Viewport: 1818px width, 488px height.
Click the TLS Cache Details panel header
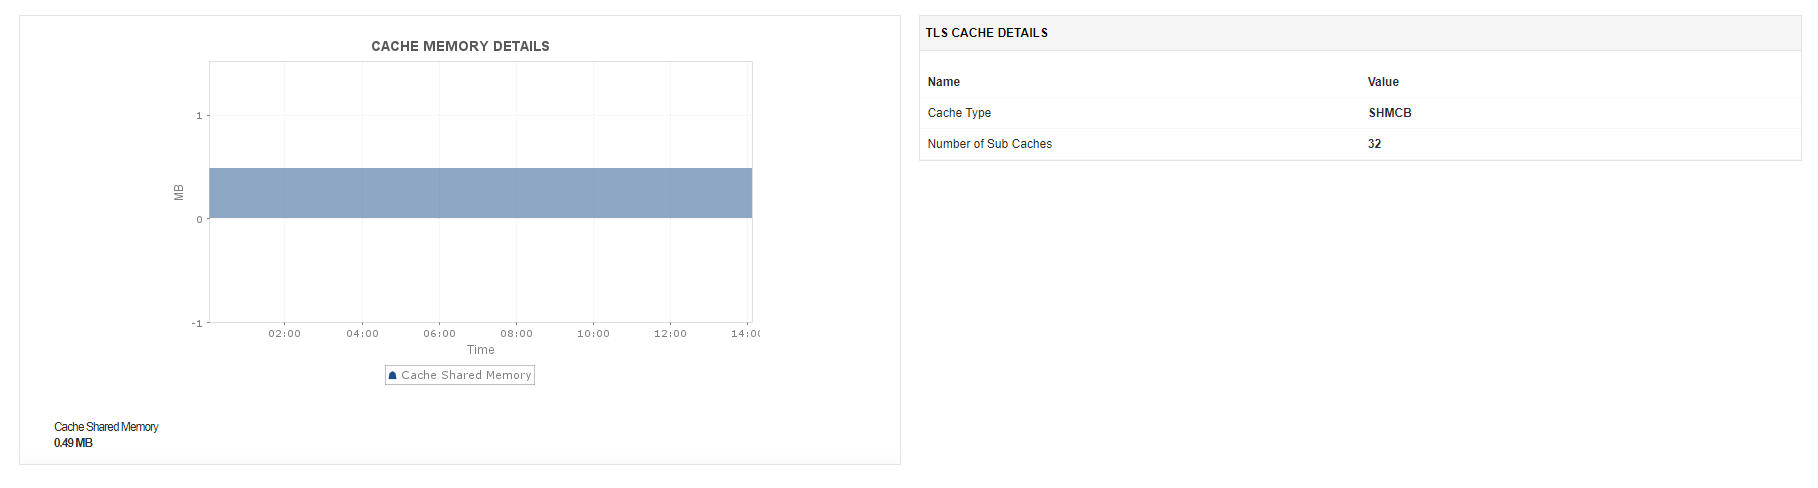pos(1360,33)
